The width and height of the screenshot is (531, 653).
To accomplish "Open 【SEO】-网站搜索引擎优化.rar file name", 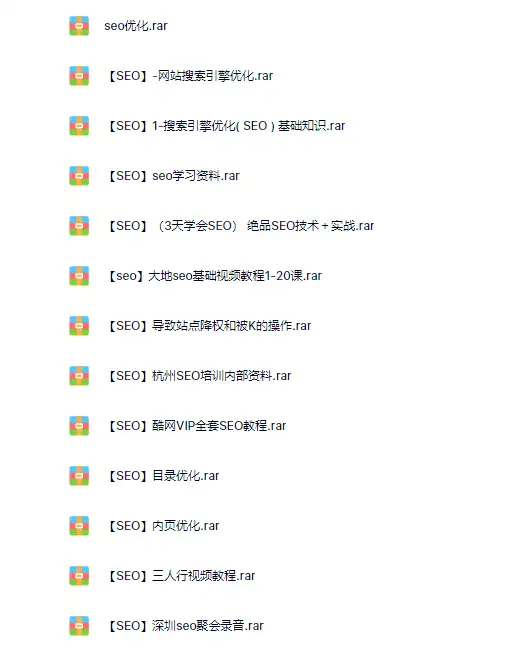I will tap(190, 76).
